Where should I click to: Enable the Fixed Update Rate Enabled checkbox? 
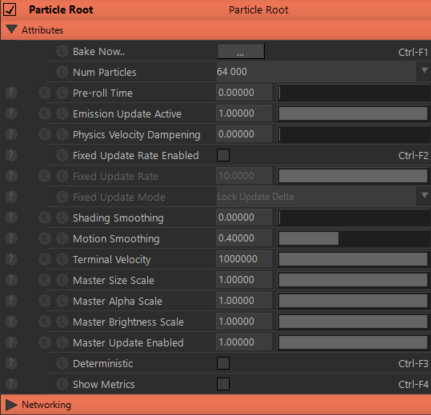pyautogui.click(x=223, y=155)
